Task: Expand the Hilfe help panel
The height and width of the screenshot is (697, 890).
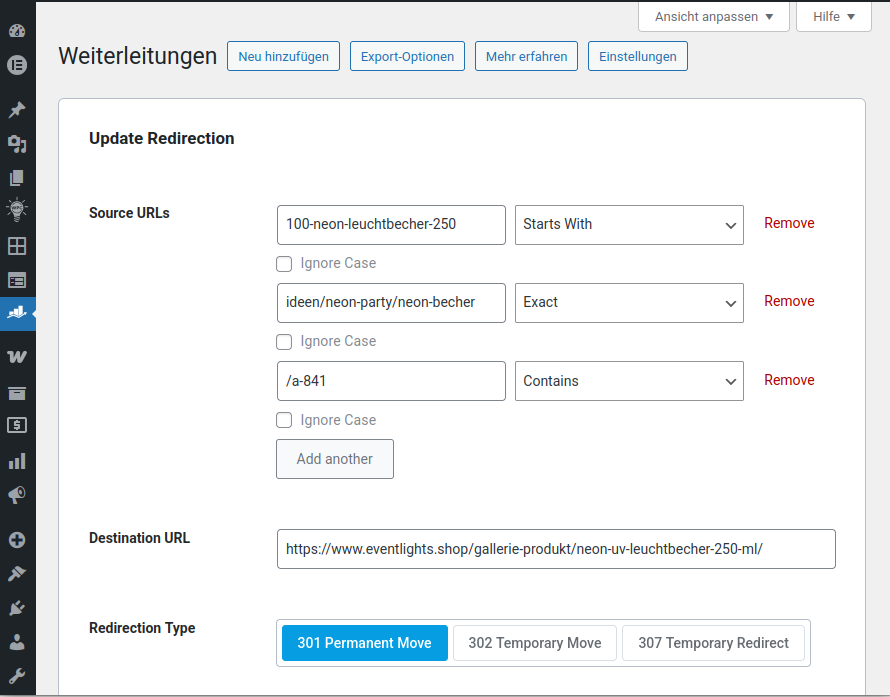Action: [833, 16]
